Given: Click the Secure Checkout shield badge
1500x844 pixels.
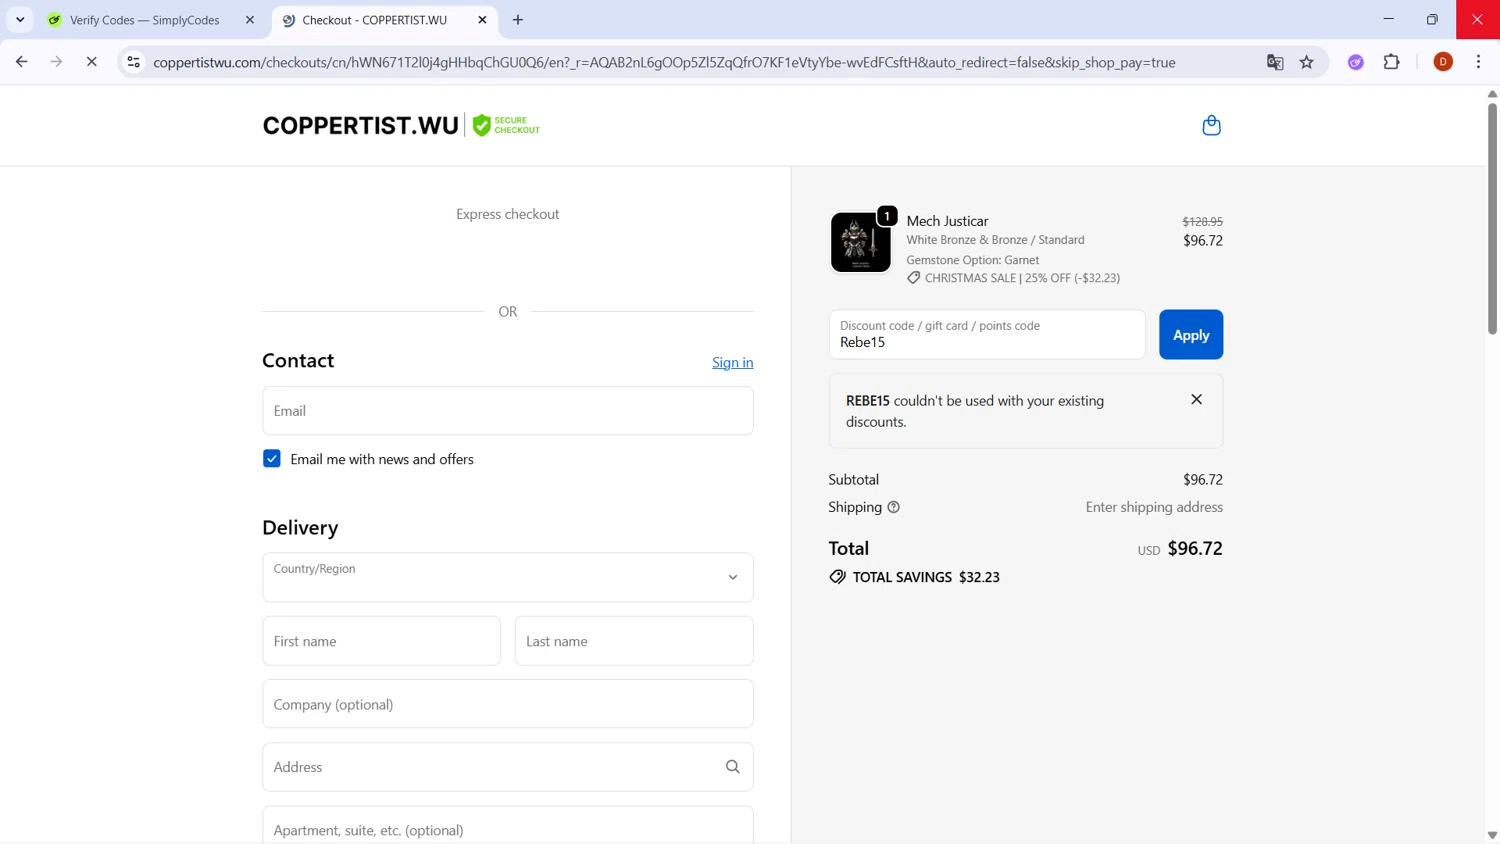Looking at the screenshot, I should tap(505, 125).
